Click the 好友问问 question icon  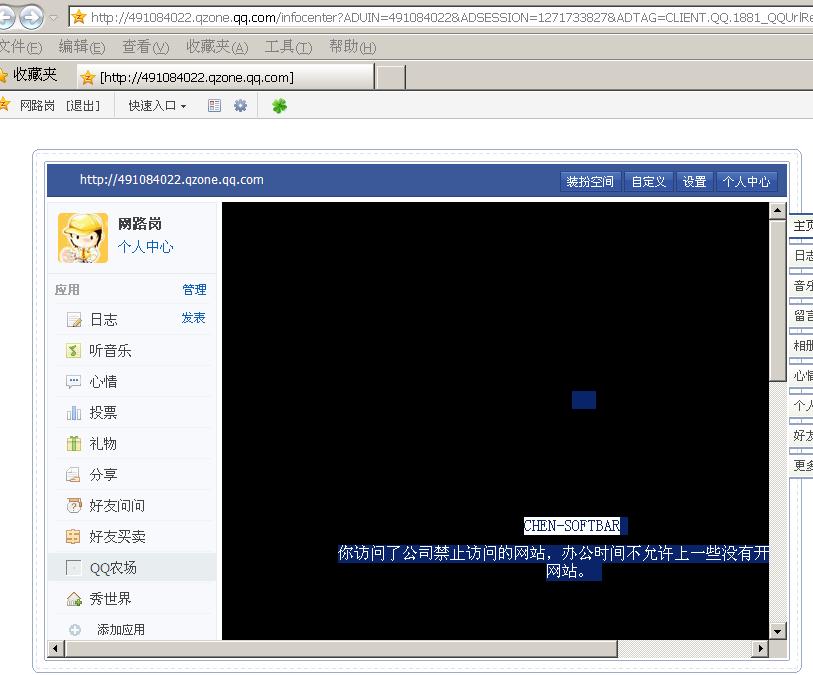coord(74,505)
